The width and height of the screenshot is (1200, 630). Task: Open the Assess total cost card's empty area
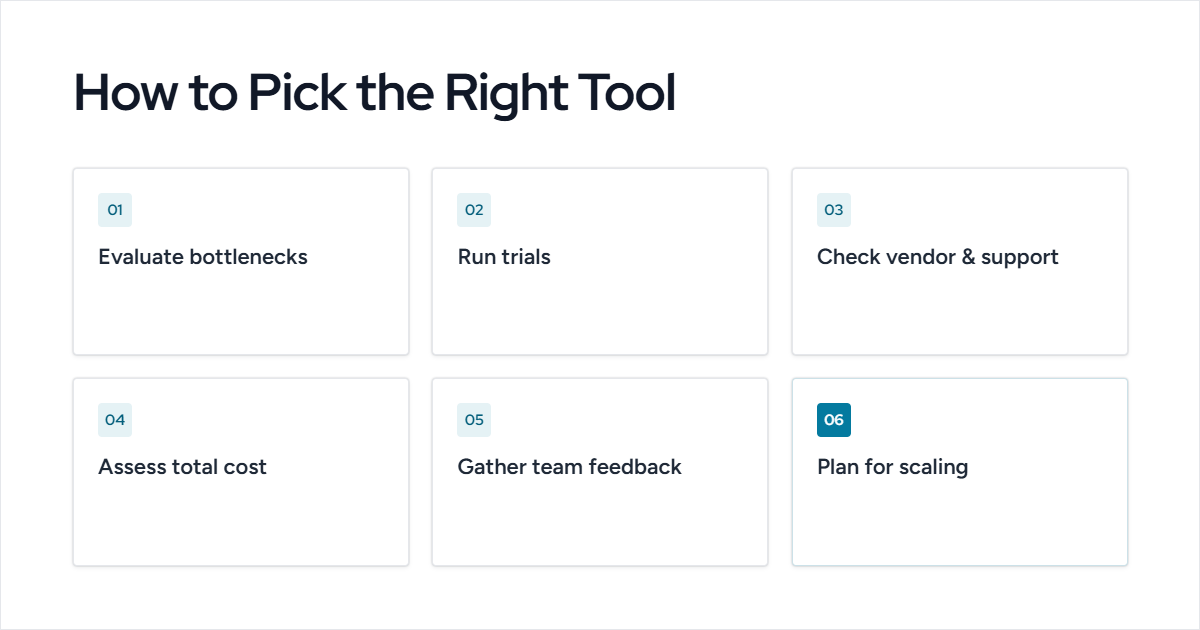tap(241, 522)
